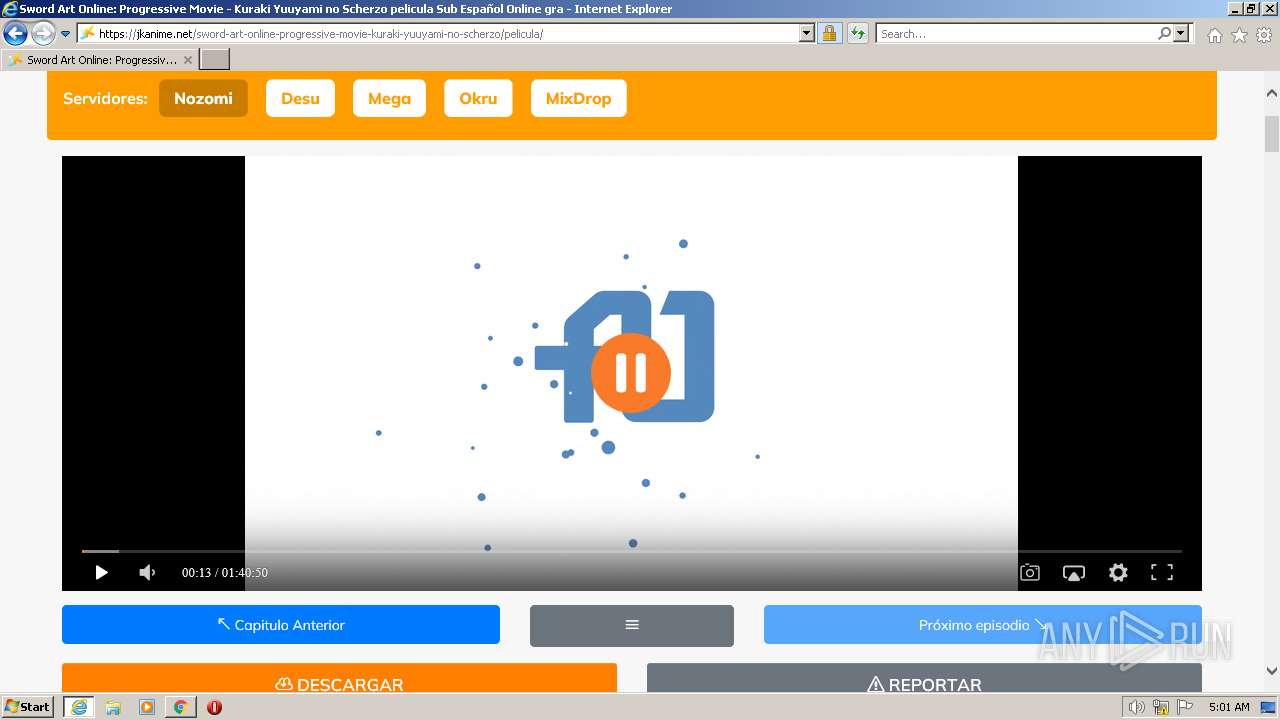The width and height of the screenshot is (1280, 720).
Task: Go to Capitulo Anterior
Action: tap(281, 625)
